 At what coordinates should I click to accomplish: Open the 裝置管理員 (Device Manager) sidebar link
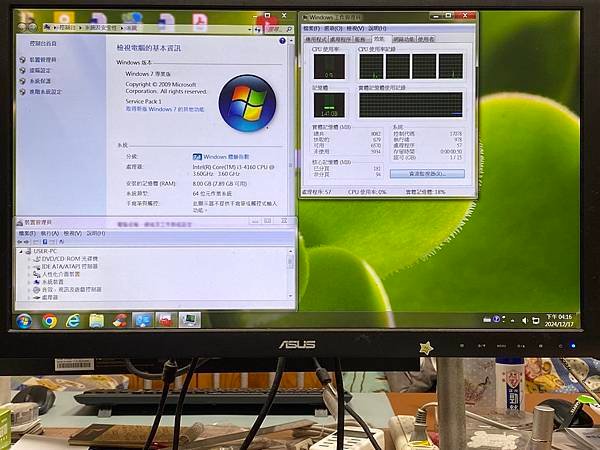(x=43, y=60)
